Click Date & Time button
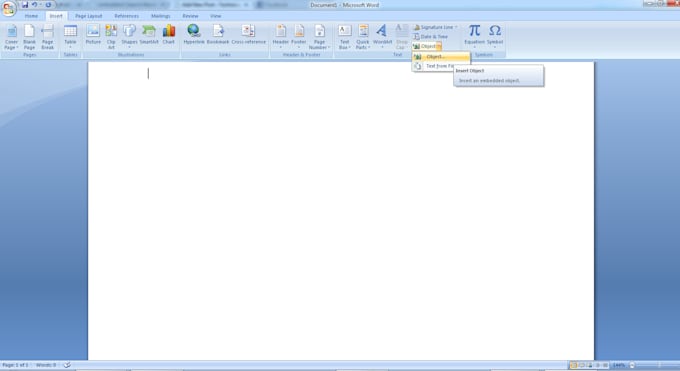The width and height of the screenshot is (680, 371). point(430,36)
